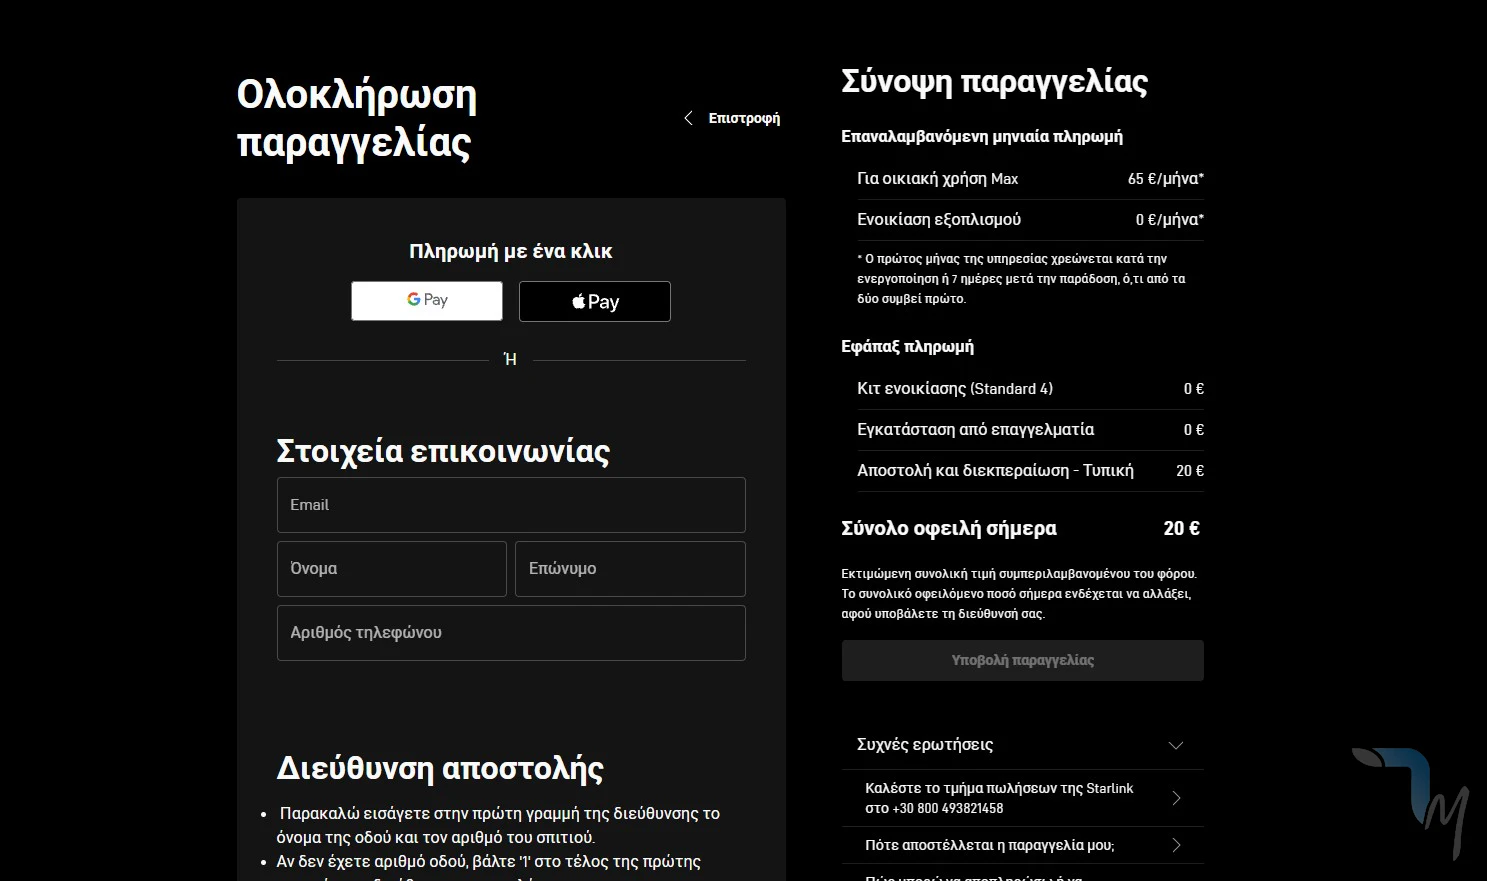Click the back chevron icon beside Επιστροφή
Viewport: 1487px width, 881px height.
click(x=688, y=118)
